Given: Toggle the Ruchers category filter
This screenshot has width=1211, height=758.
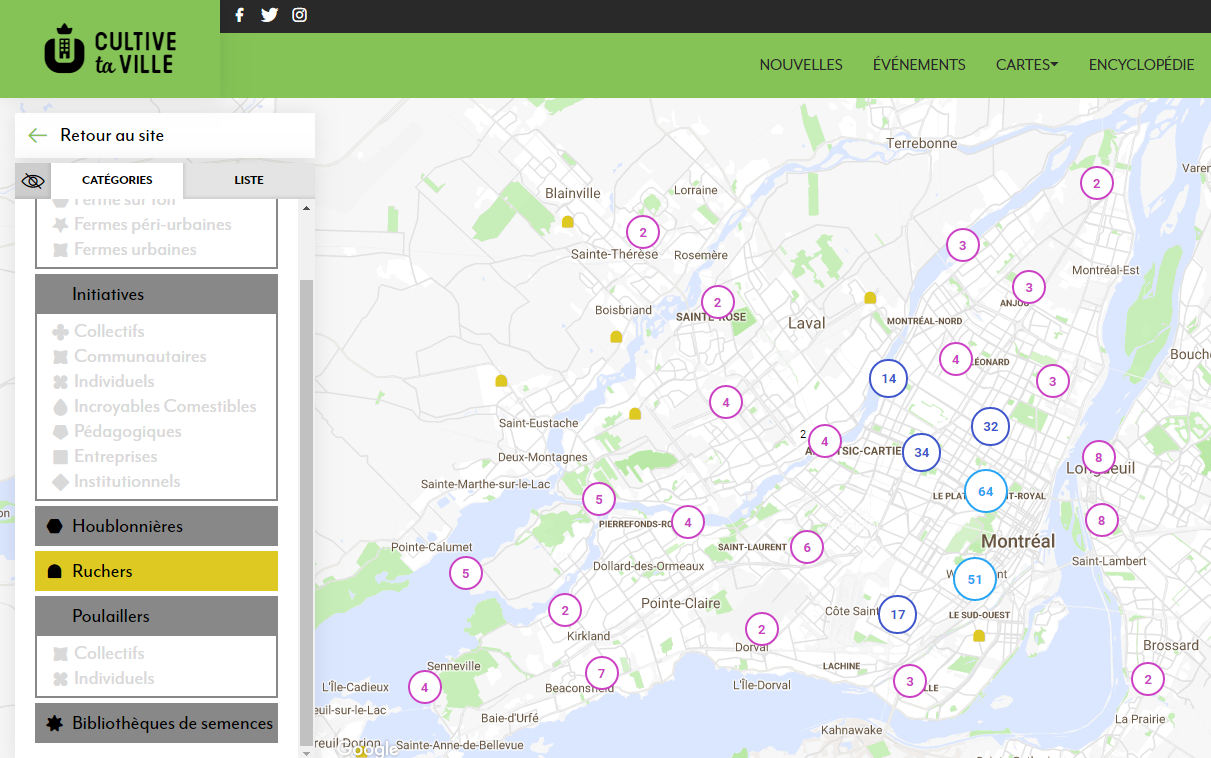Looking at the screenshot, I should click(x=156, y=571).
